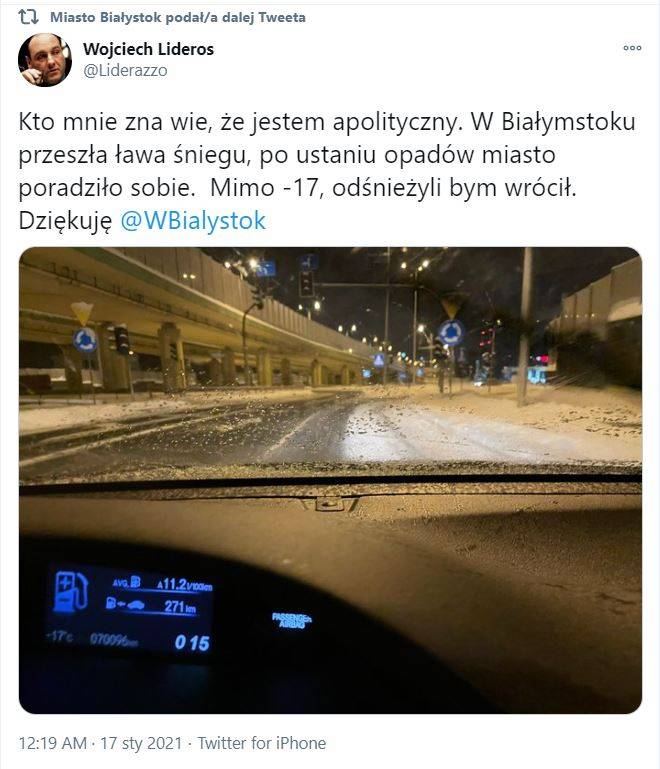660x769 pixels.
Task: Click the Twitter for iPhone source link
Action: coord(262,743)
